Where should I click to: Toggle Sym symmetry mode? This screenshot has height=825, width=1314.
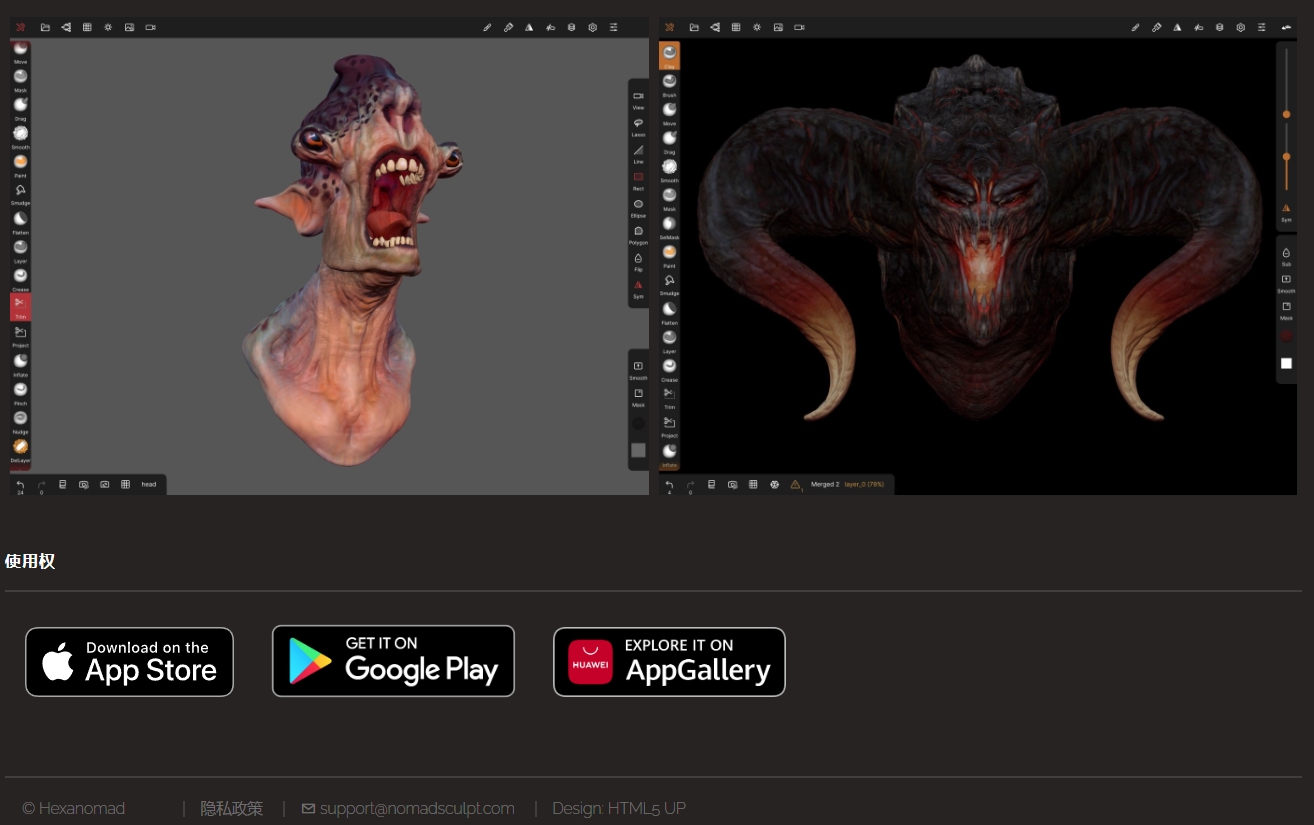click(x=638, y=286)
